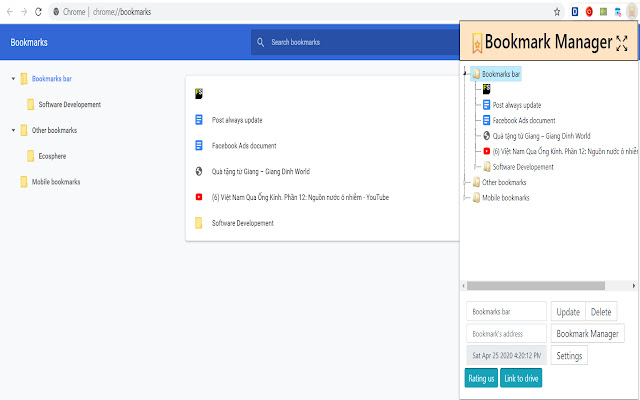
Task: Focus the Bookmark's address input field
Action: pos(506,333)
